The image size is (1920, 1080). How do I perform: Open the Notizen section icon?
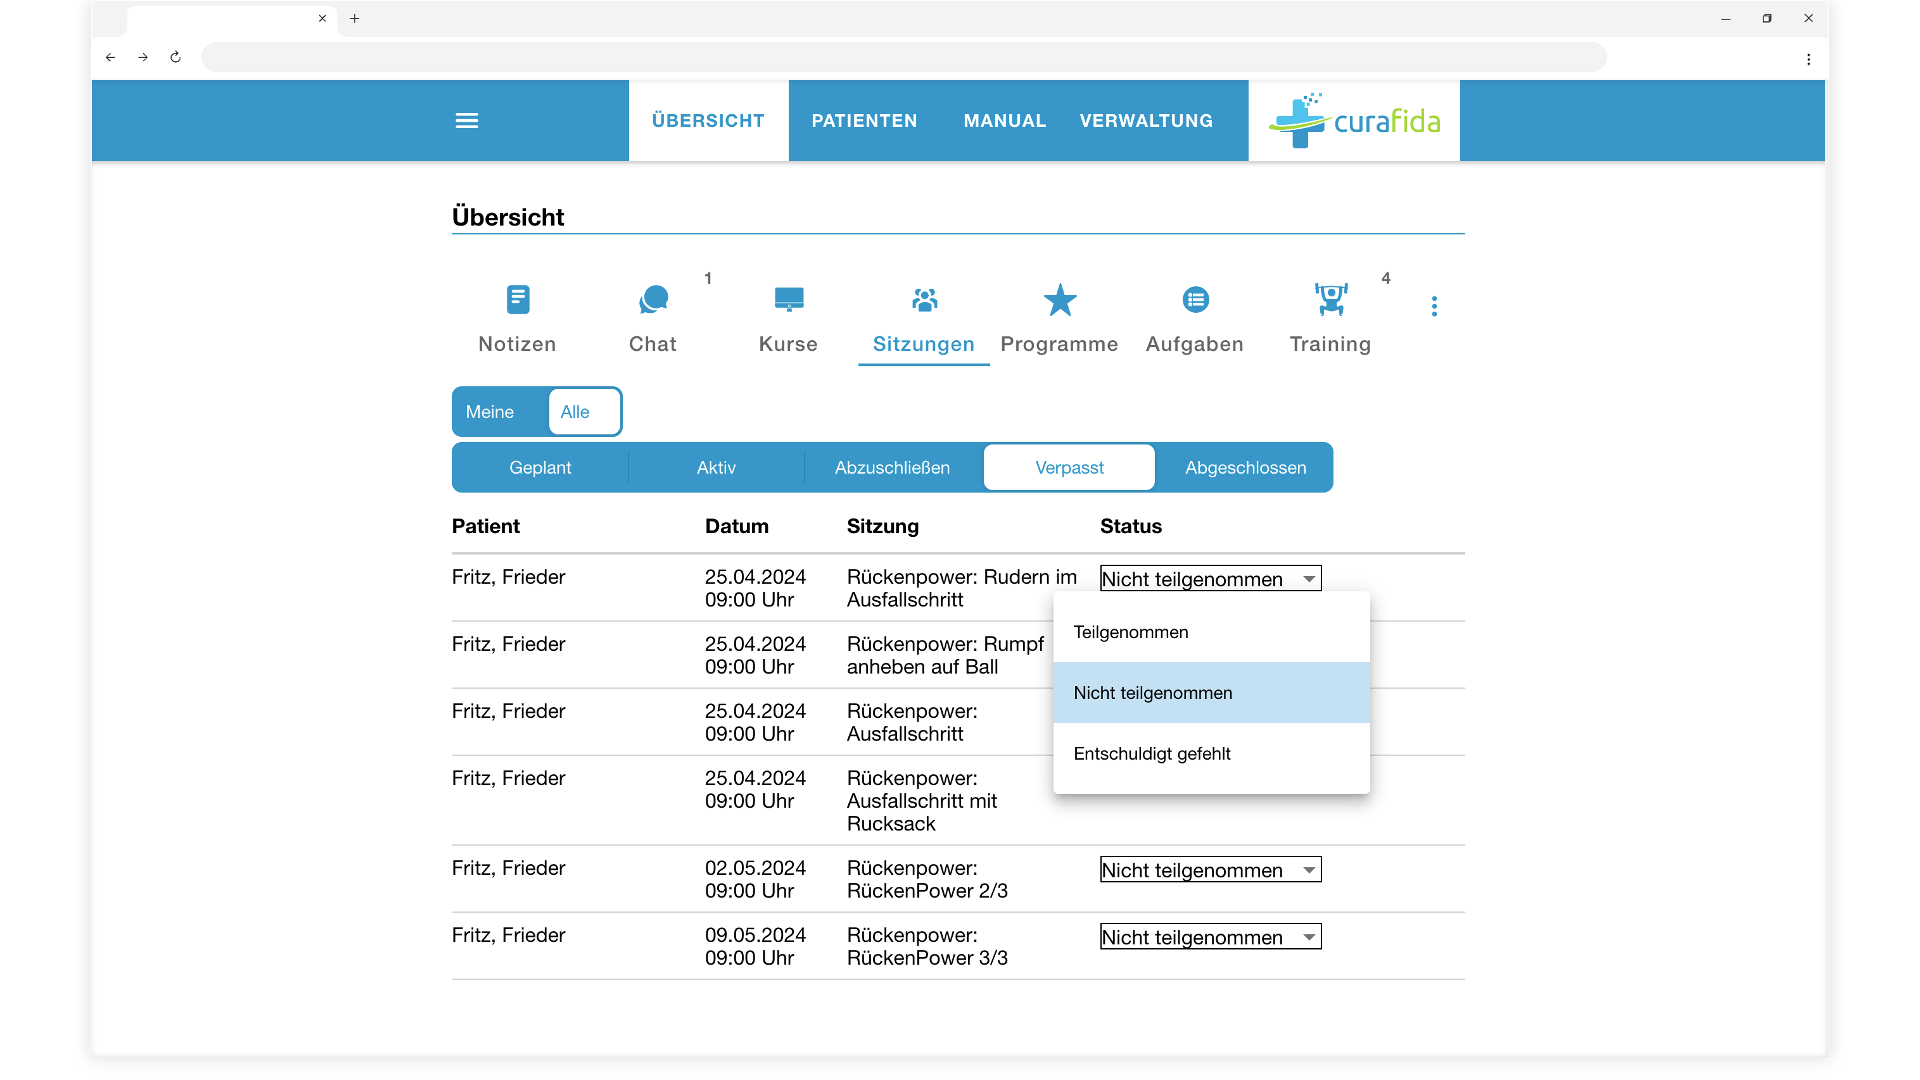click(518, 299)
